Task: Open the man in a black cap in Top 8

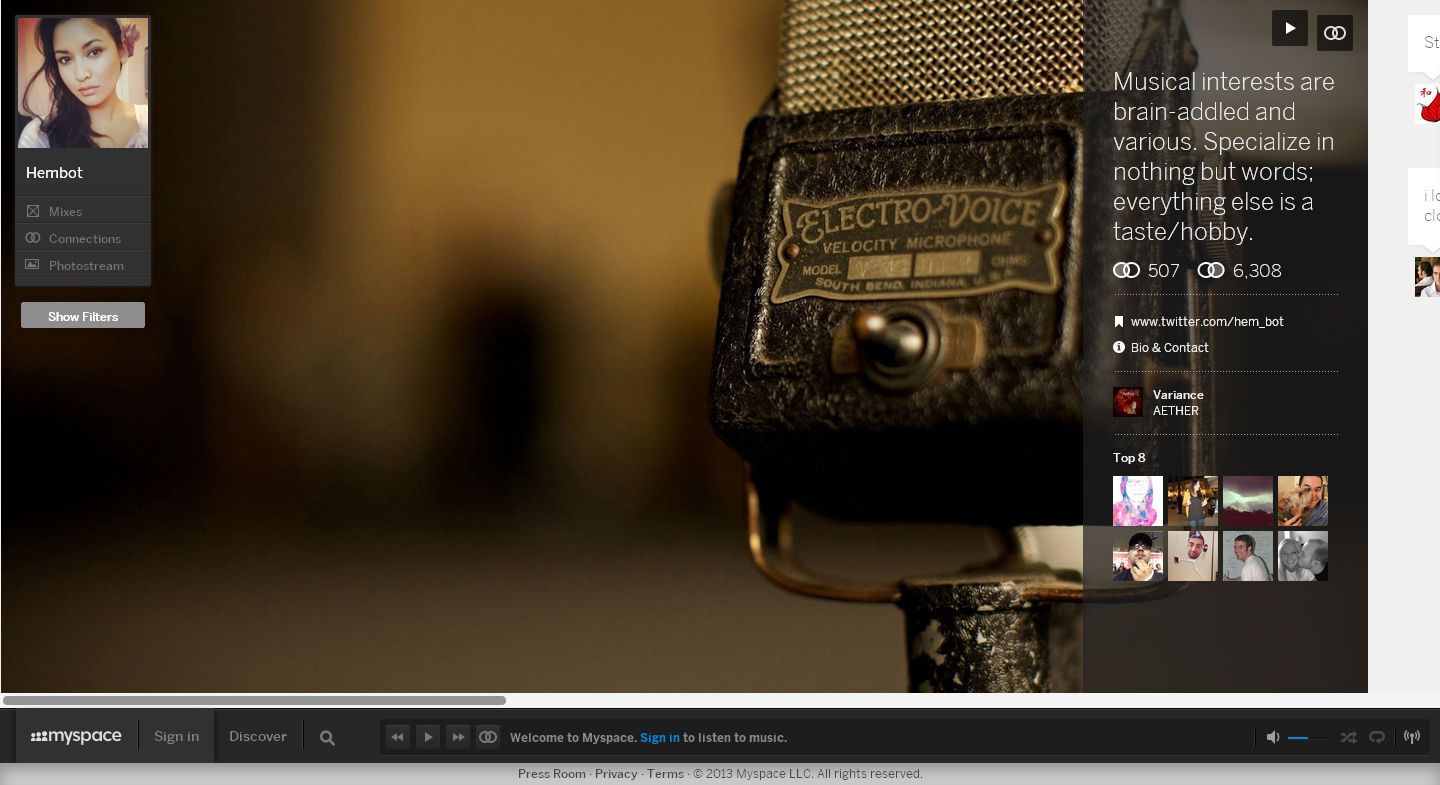Action: tap(1138, 556)
